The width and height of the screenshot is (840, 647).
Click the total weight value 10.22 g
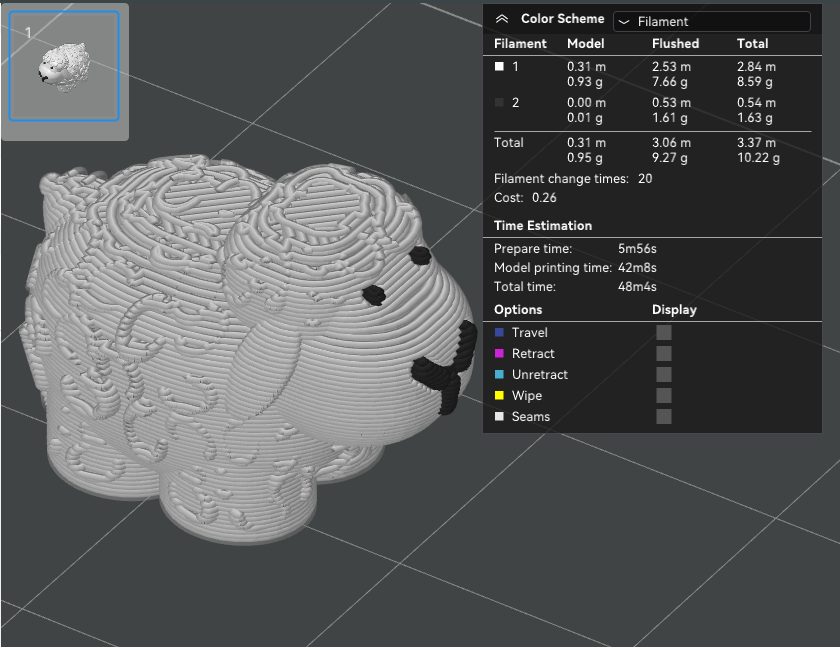click(x=759, y=157)
